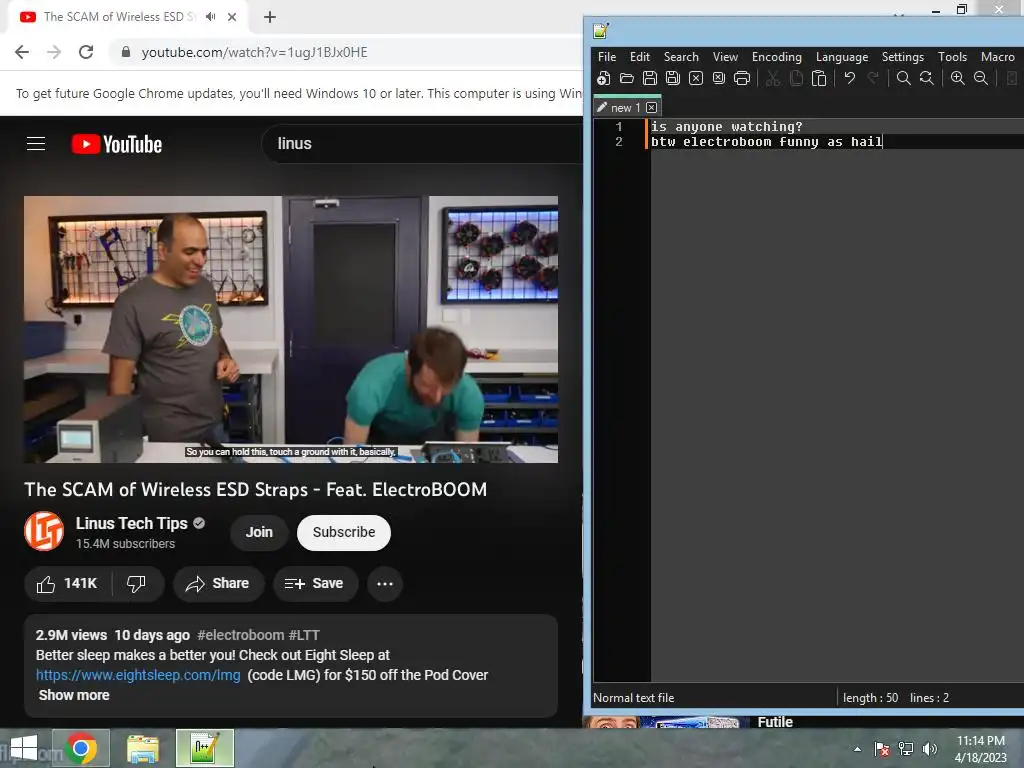Click the Copy toolbar icon

(796, 78)
